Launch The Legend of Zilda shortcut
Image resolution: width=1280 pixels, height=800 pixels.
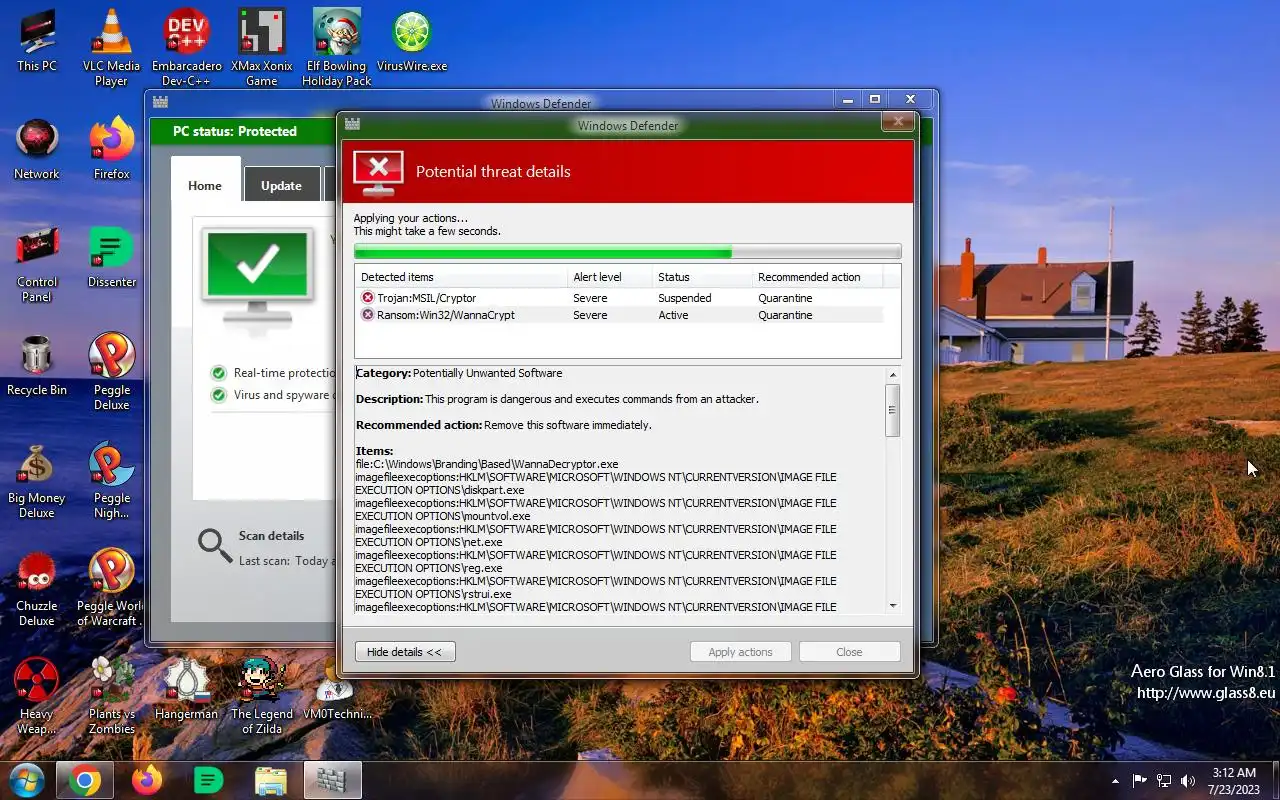[262, 696]
